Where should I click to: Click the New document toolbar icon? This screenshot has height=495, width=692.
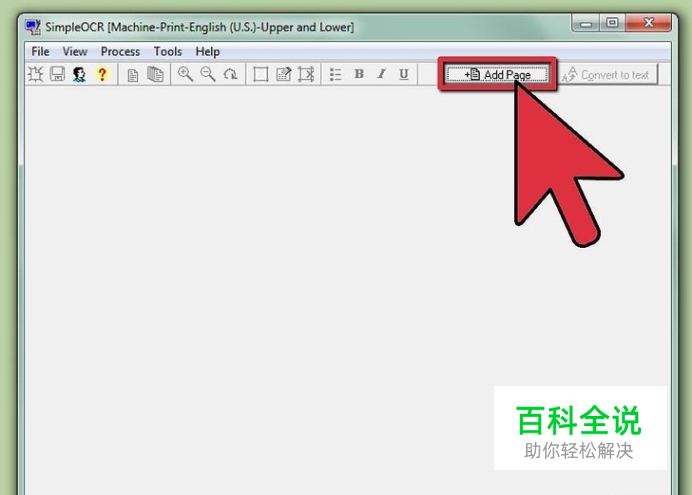35,74
